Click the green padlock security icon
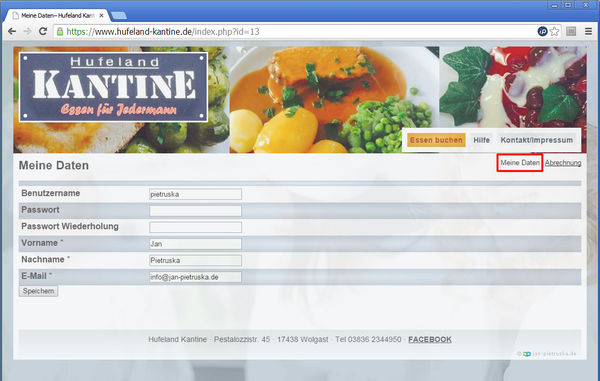 click(60, 31)
